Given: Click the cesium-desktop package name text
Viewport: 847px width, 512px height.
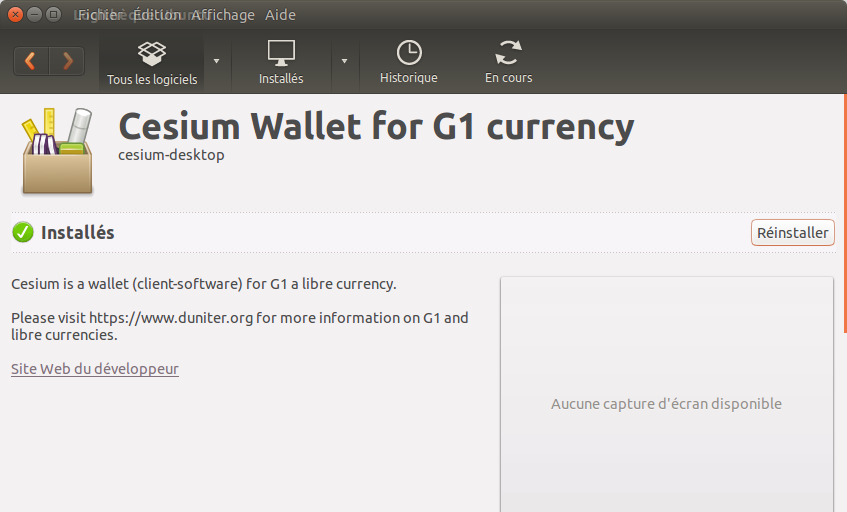Looking at the screenshot, I should pos(171,155).
